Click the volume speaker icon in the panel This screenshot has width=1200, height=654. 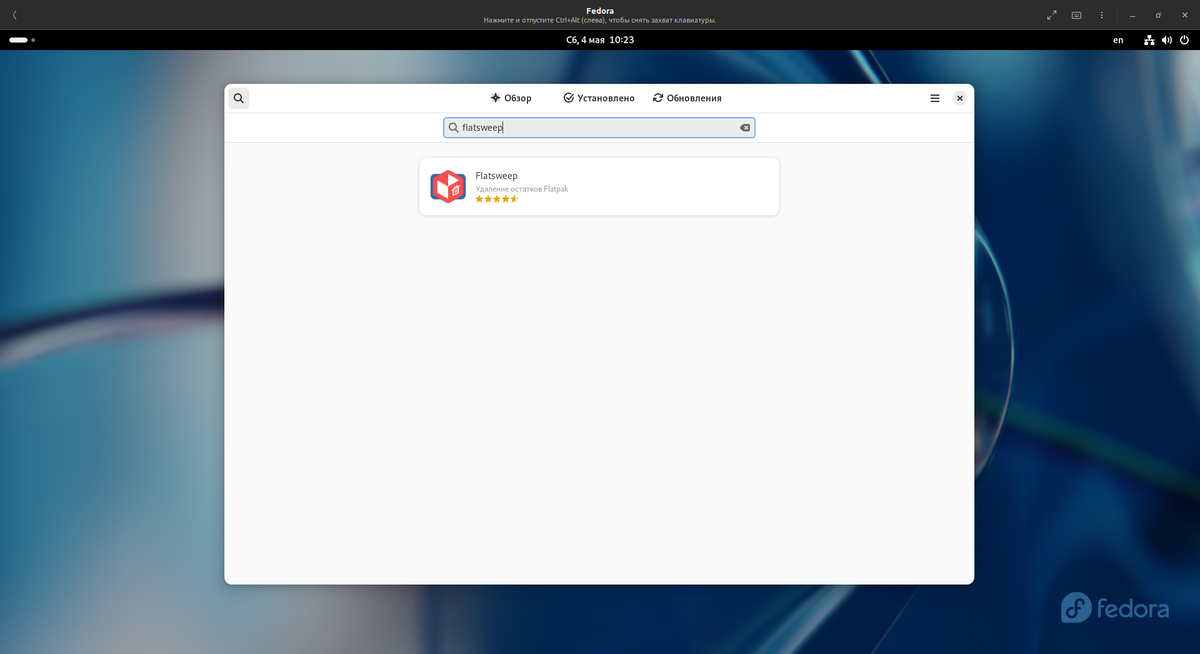click(1169, 40)
